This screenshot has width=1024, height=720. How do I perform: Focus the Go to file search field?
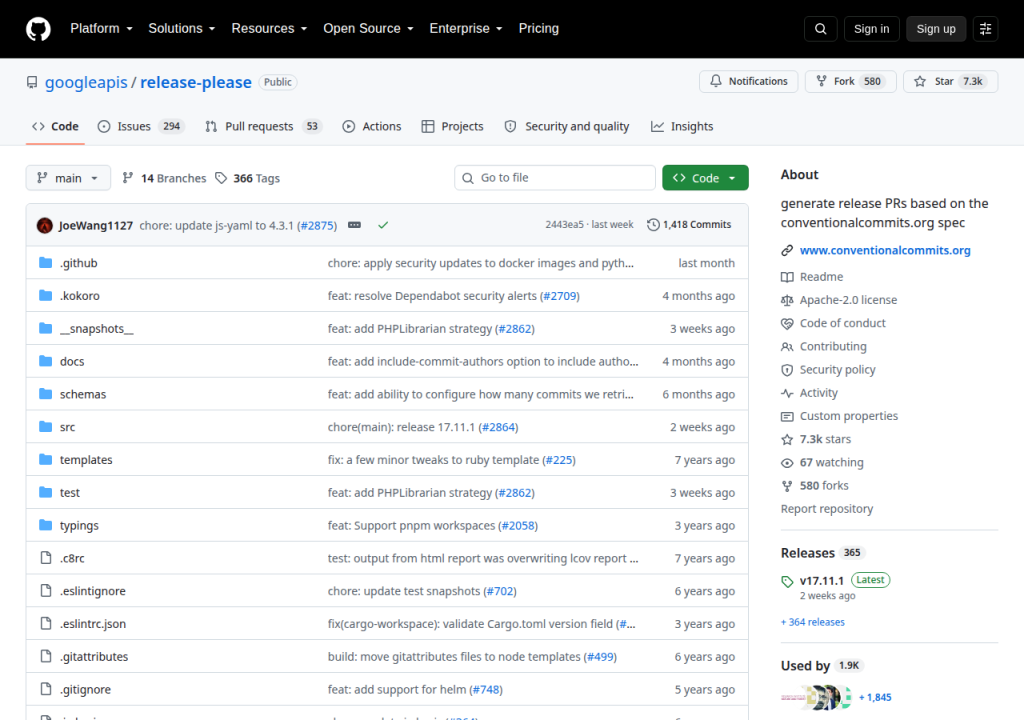click(x=555, y=178)
